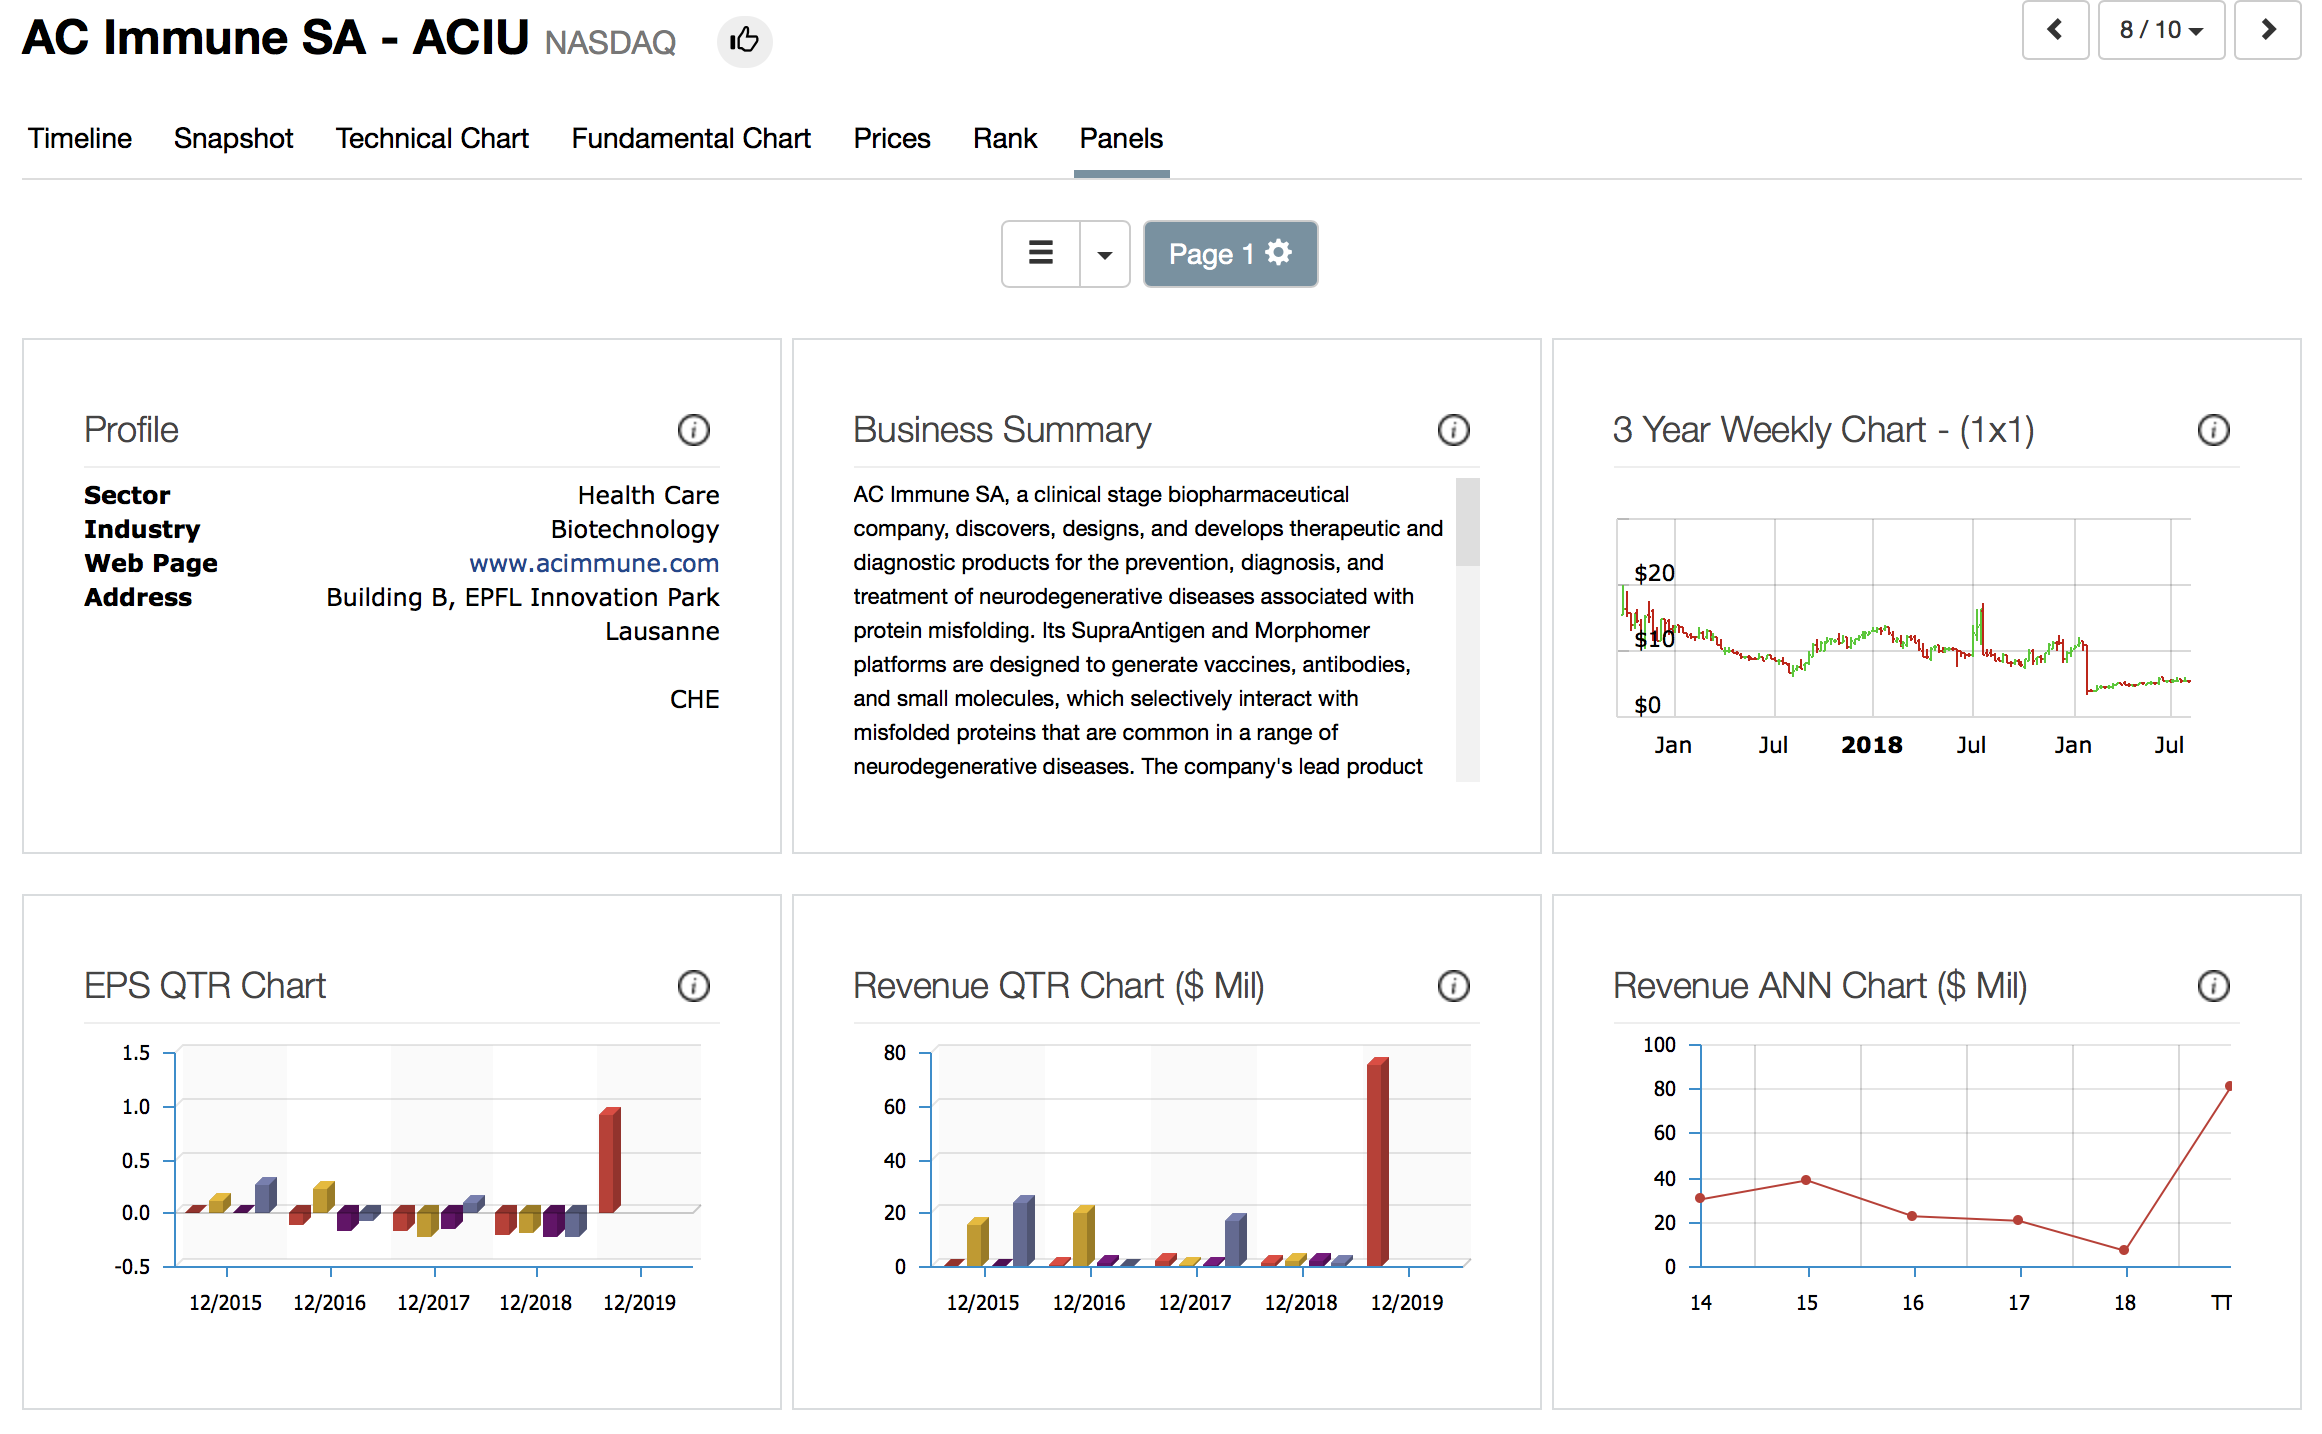Click the thumbs-up like icon
2322x1434 pixels.
tap(744, 41)
